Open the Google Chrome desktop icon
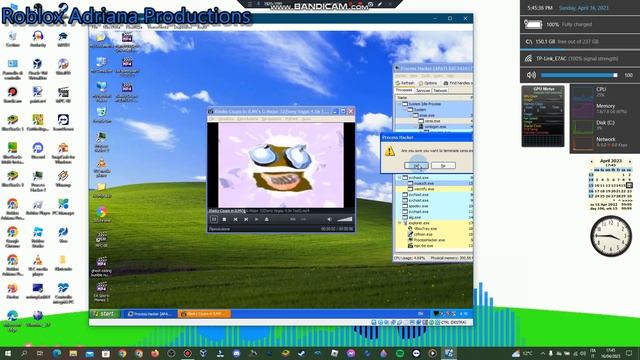Screen dimensions: 640x360 (13, 237)
